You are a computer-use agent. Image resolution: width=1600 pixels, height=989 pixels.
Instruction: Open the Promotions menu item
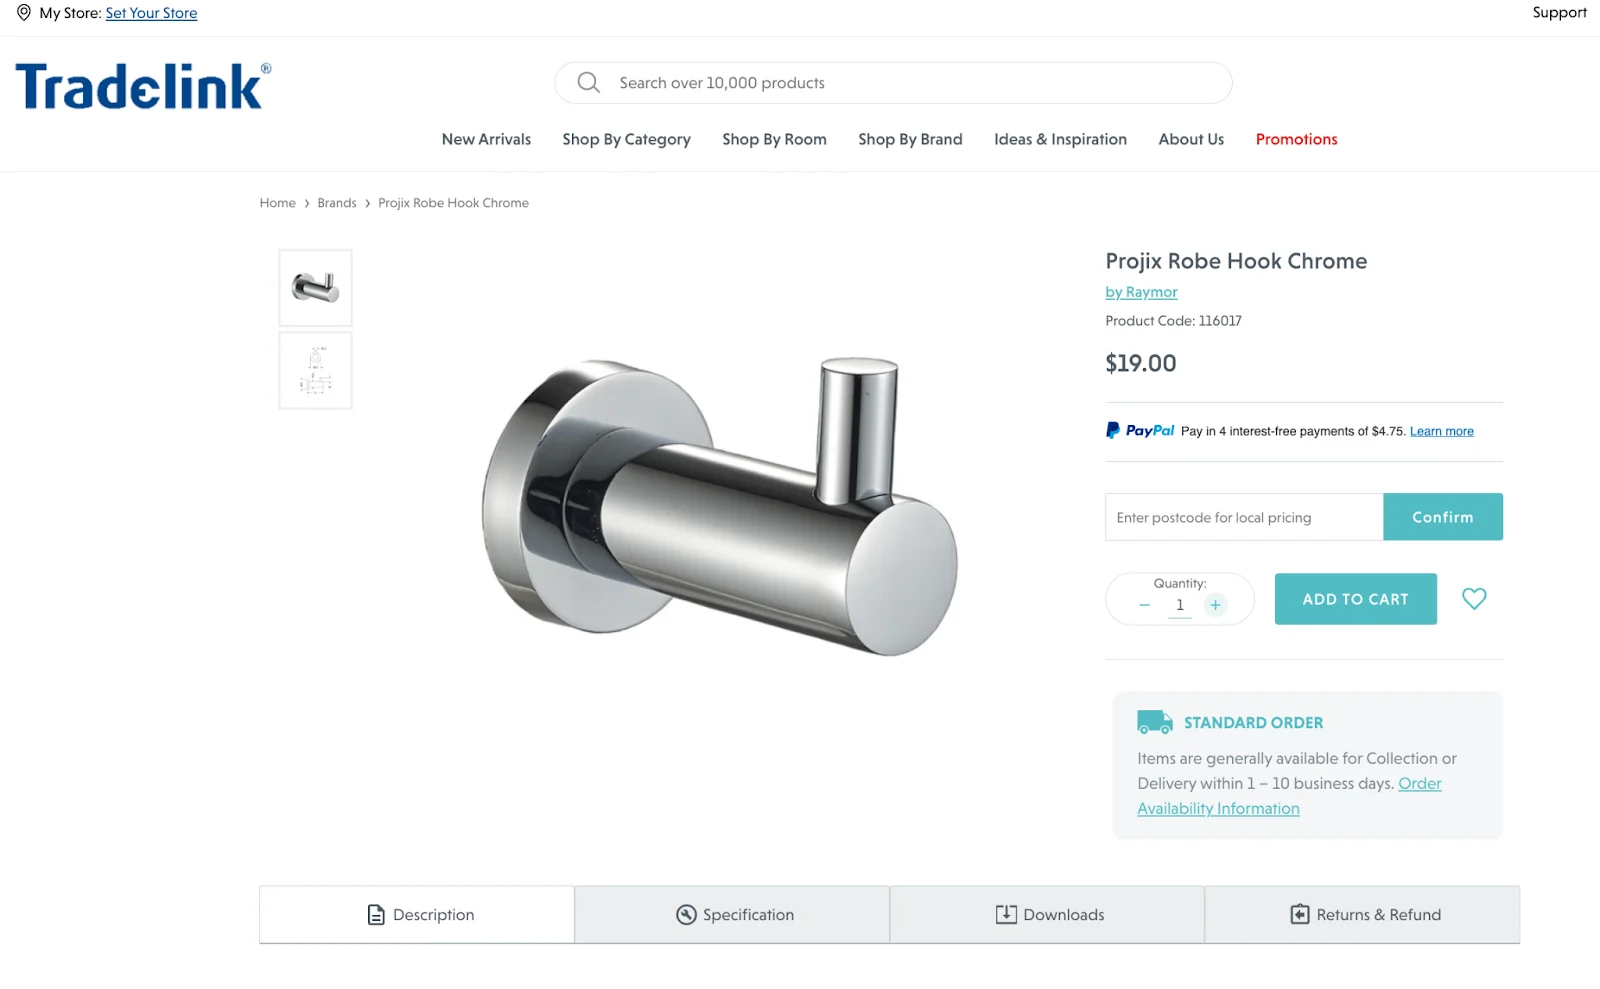coord(1296,139)
